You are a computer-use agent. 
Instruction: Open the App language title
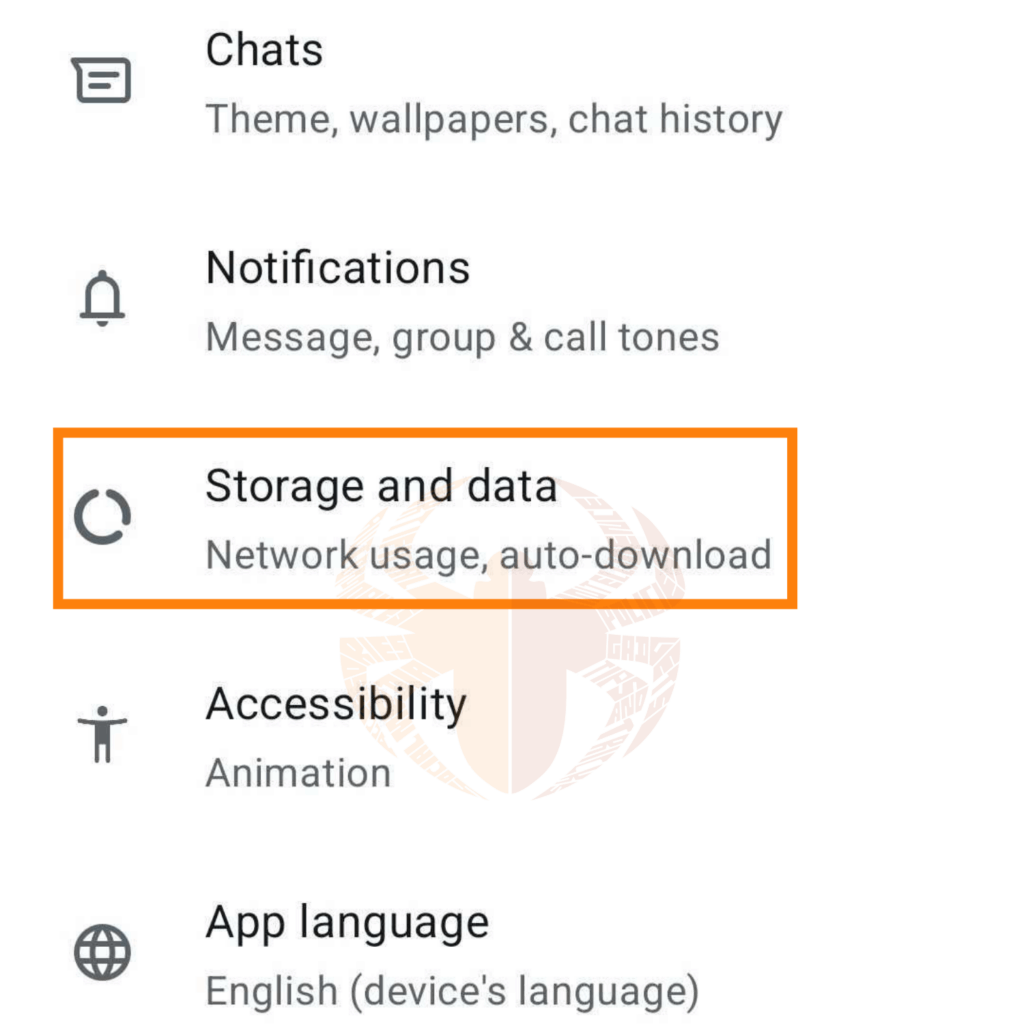(x=347, y=923)
